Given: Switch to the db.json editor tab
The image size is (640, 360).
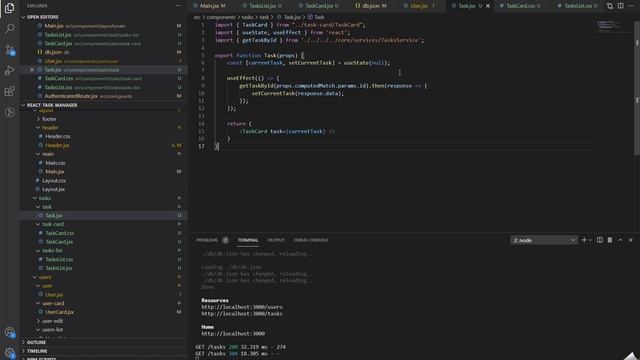Looking at the screenshot, I should pos(373,6).
